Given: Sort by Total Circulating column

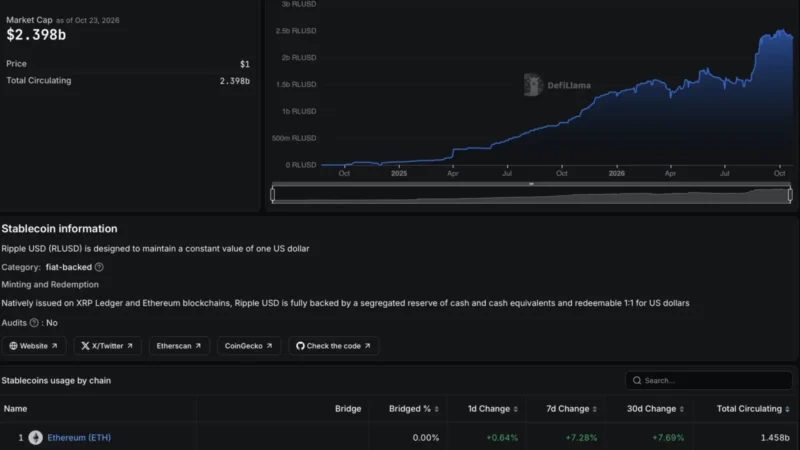Looking at the screenshot, I should [753, 409].
